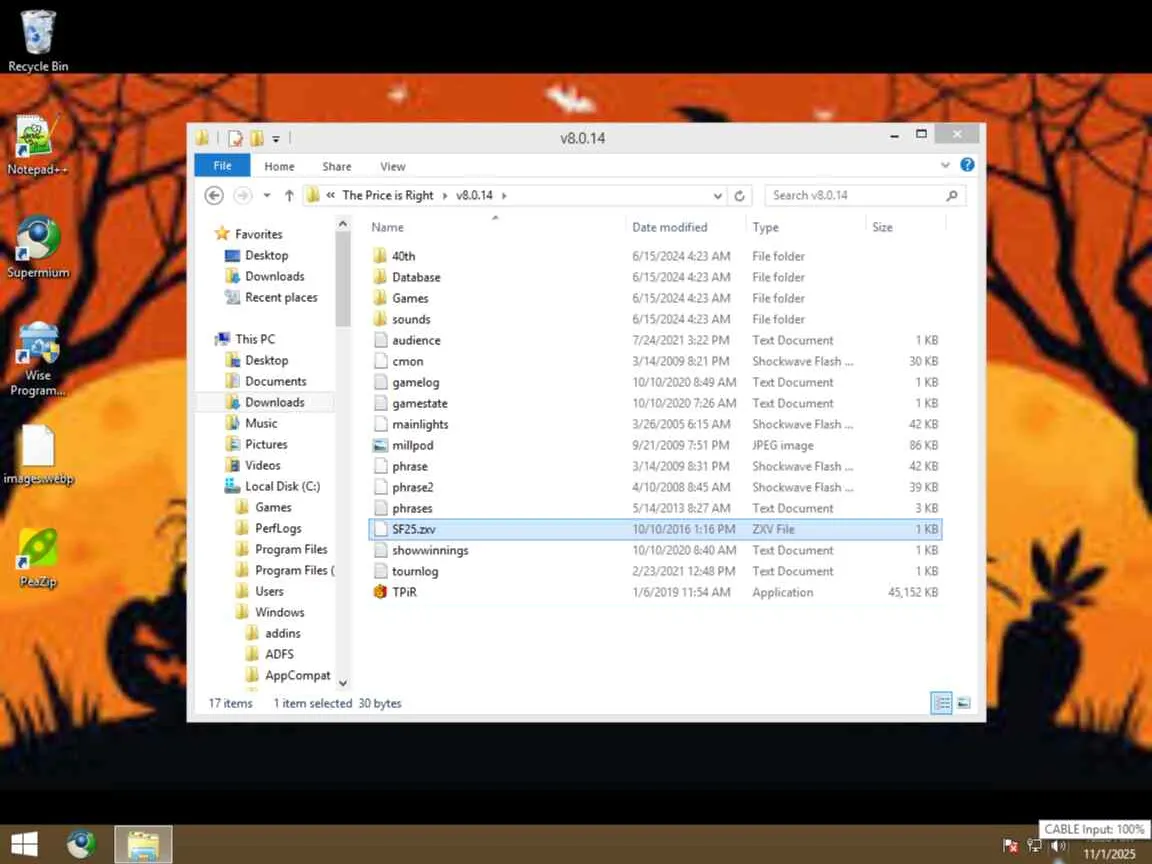Open Customize Quick Access Toolbar dropdown
Image resolution: width=1152 pixels, height=864 pixels.
click(276, 138)
